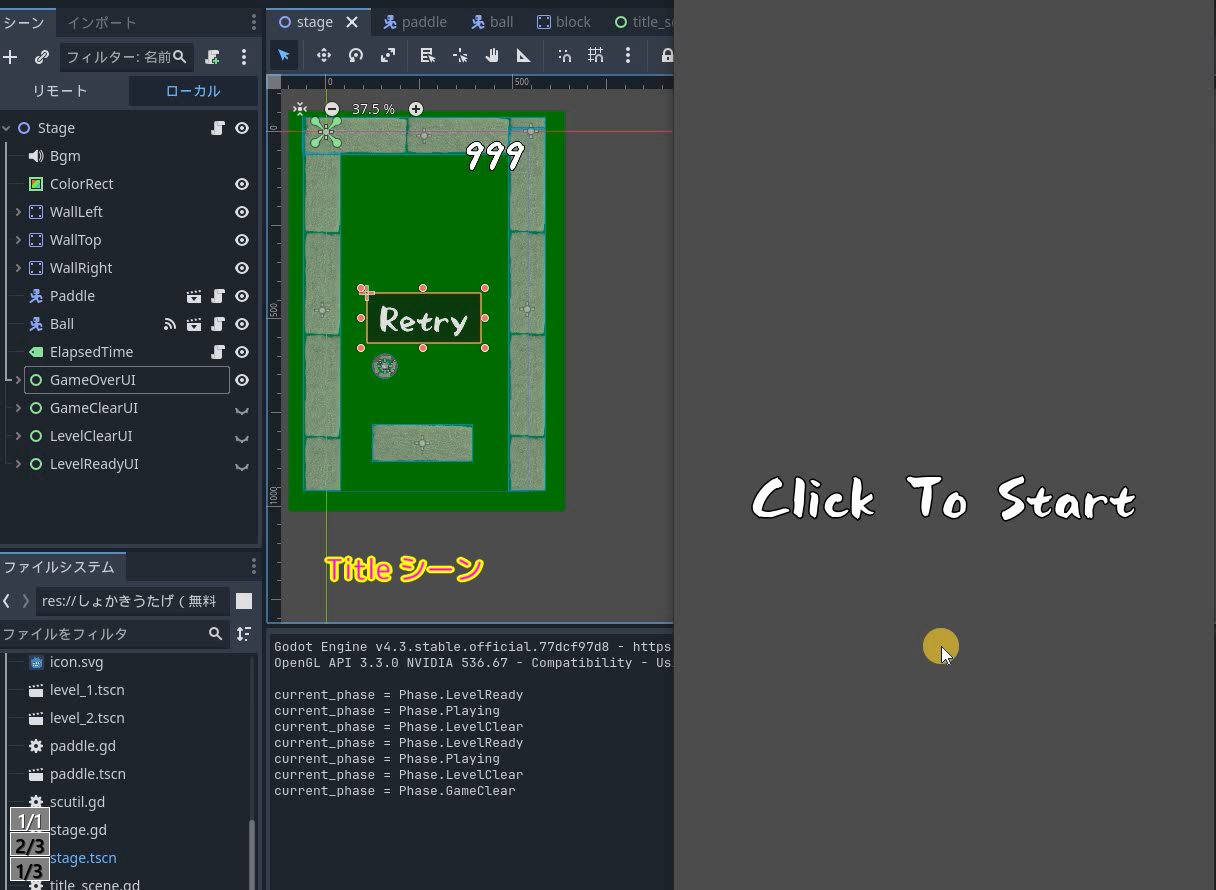Hide the WallLeft node
1216x890 pixels.
pos(242,212)
